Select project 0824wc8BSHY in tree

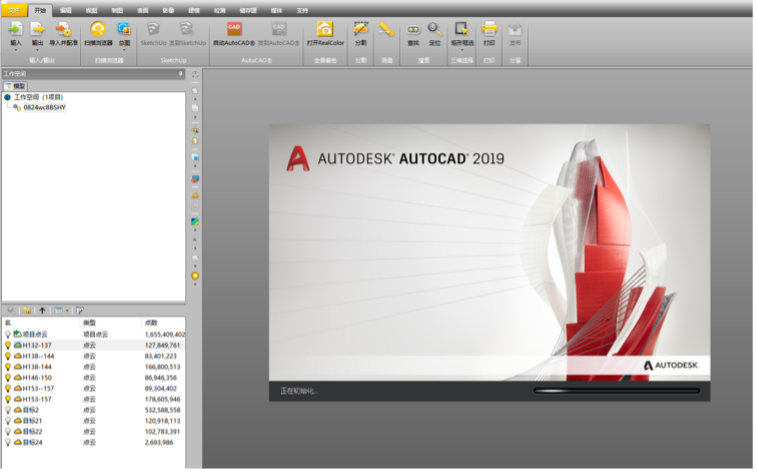pos(44,107)
